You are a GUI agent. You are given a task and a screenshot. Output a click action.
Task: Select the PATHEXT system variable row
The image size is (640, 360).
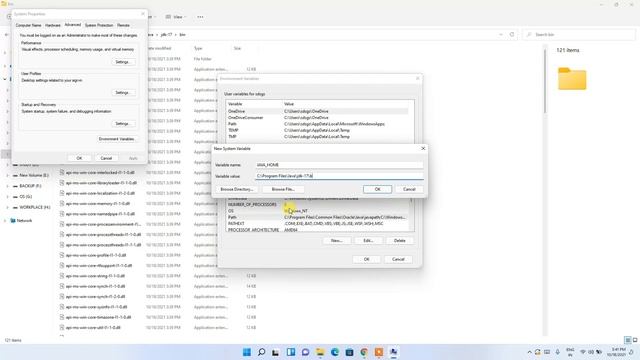[318, 224]
